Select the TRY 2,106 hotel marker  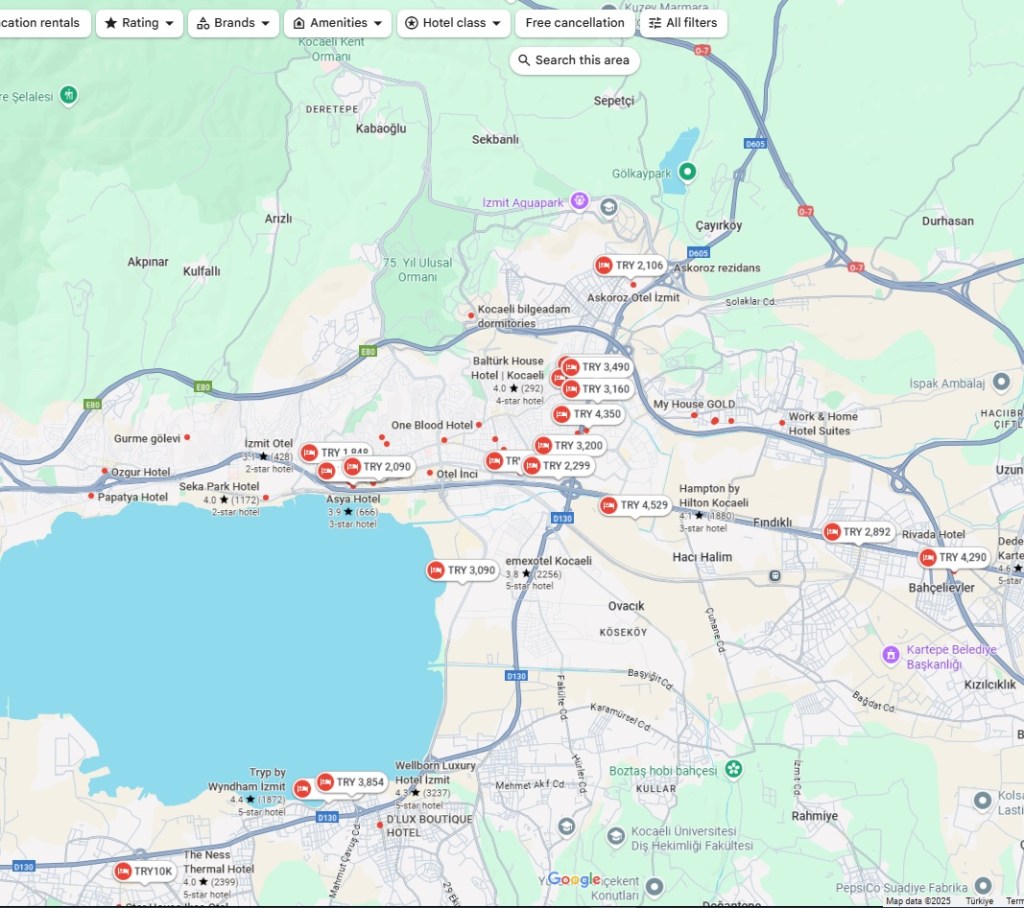630,266
